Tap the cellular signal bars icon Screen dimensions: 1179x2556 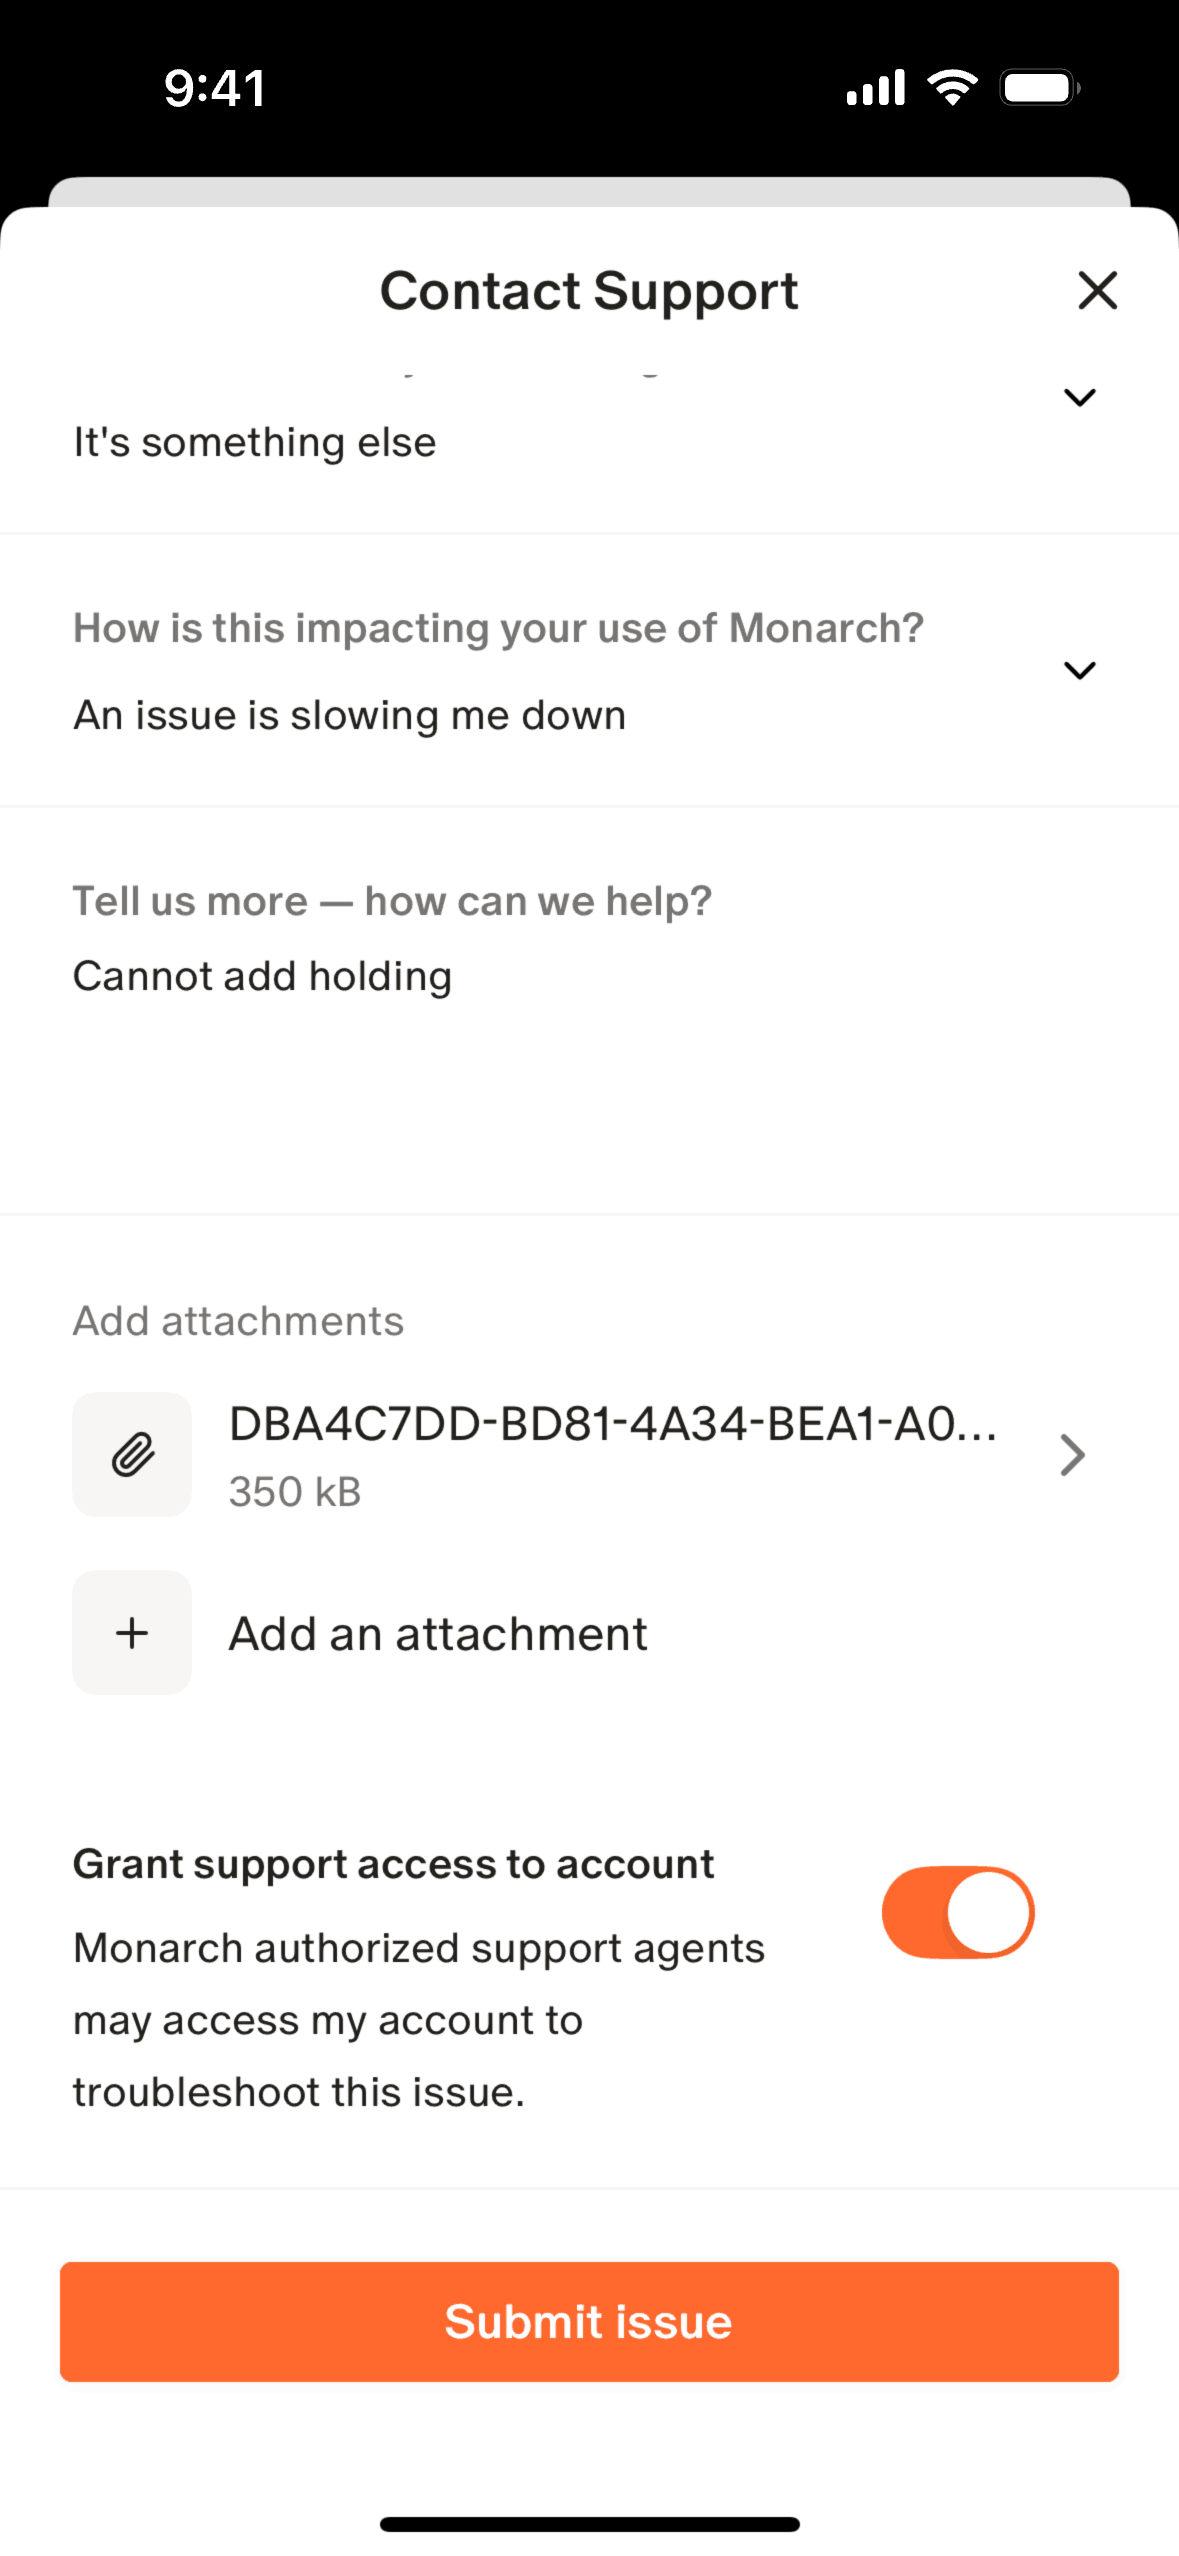coord(875,88)
